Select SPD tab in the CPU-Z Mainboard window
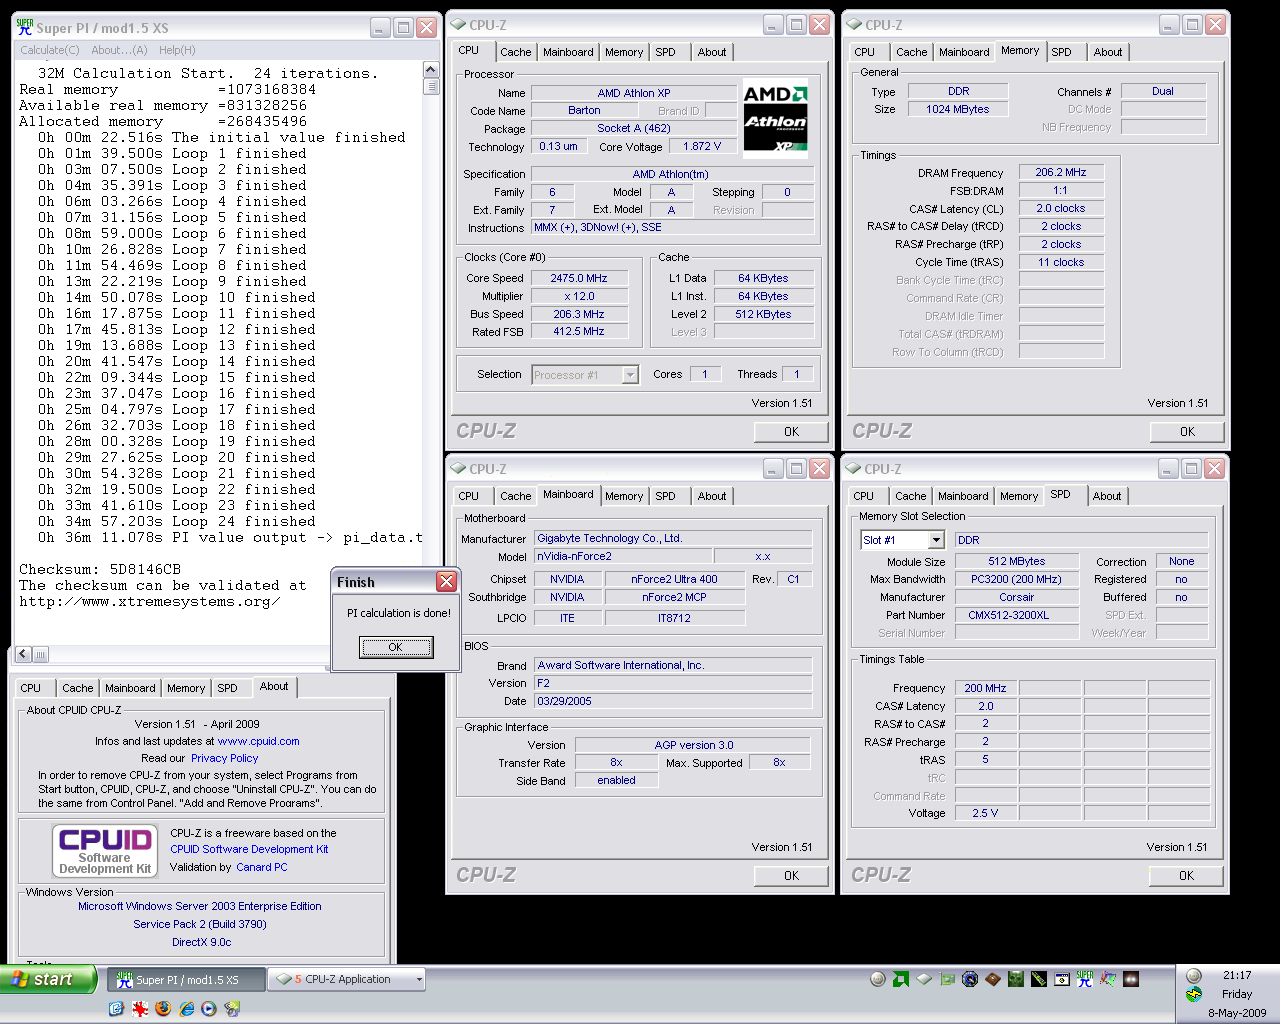1280x1024 pixels. pyautogui.click(x=665, y=496)
